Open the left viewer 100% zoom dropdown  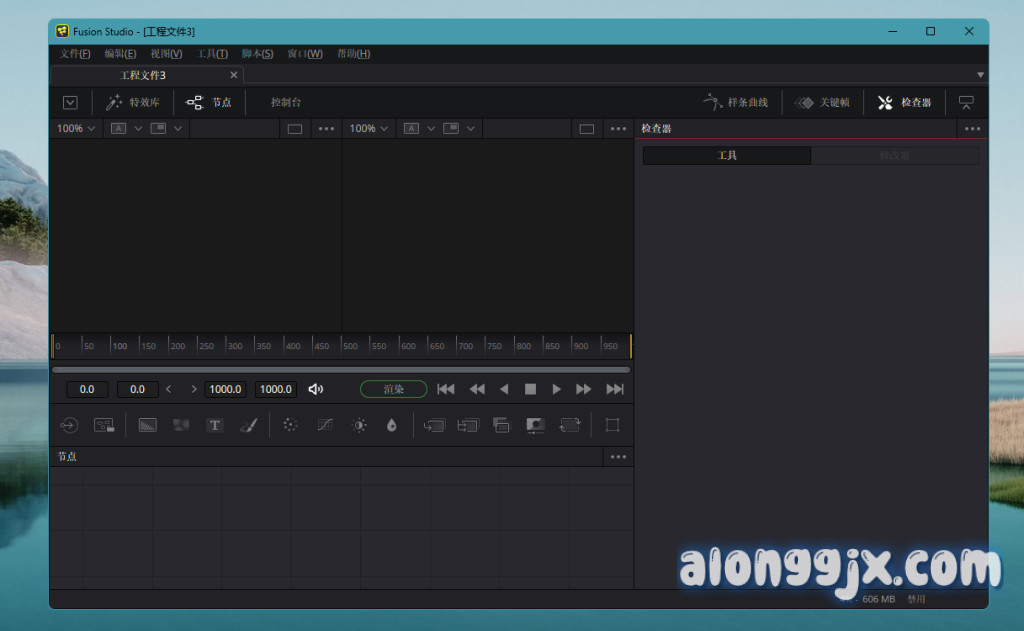[76, 128]
